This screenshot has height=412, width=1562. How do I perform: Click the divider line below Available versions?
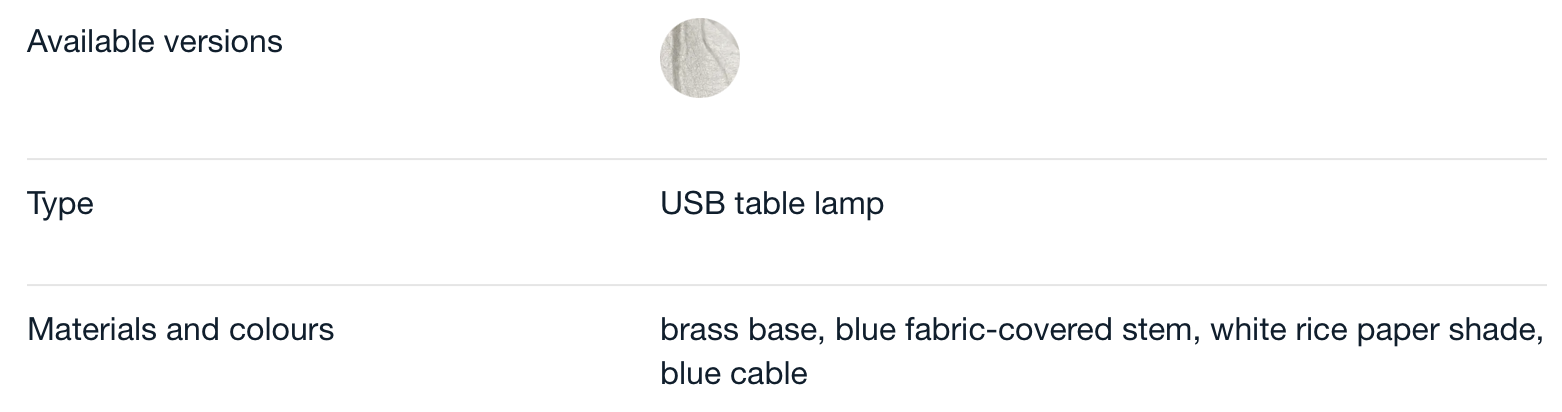click(x=786, y=159)
